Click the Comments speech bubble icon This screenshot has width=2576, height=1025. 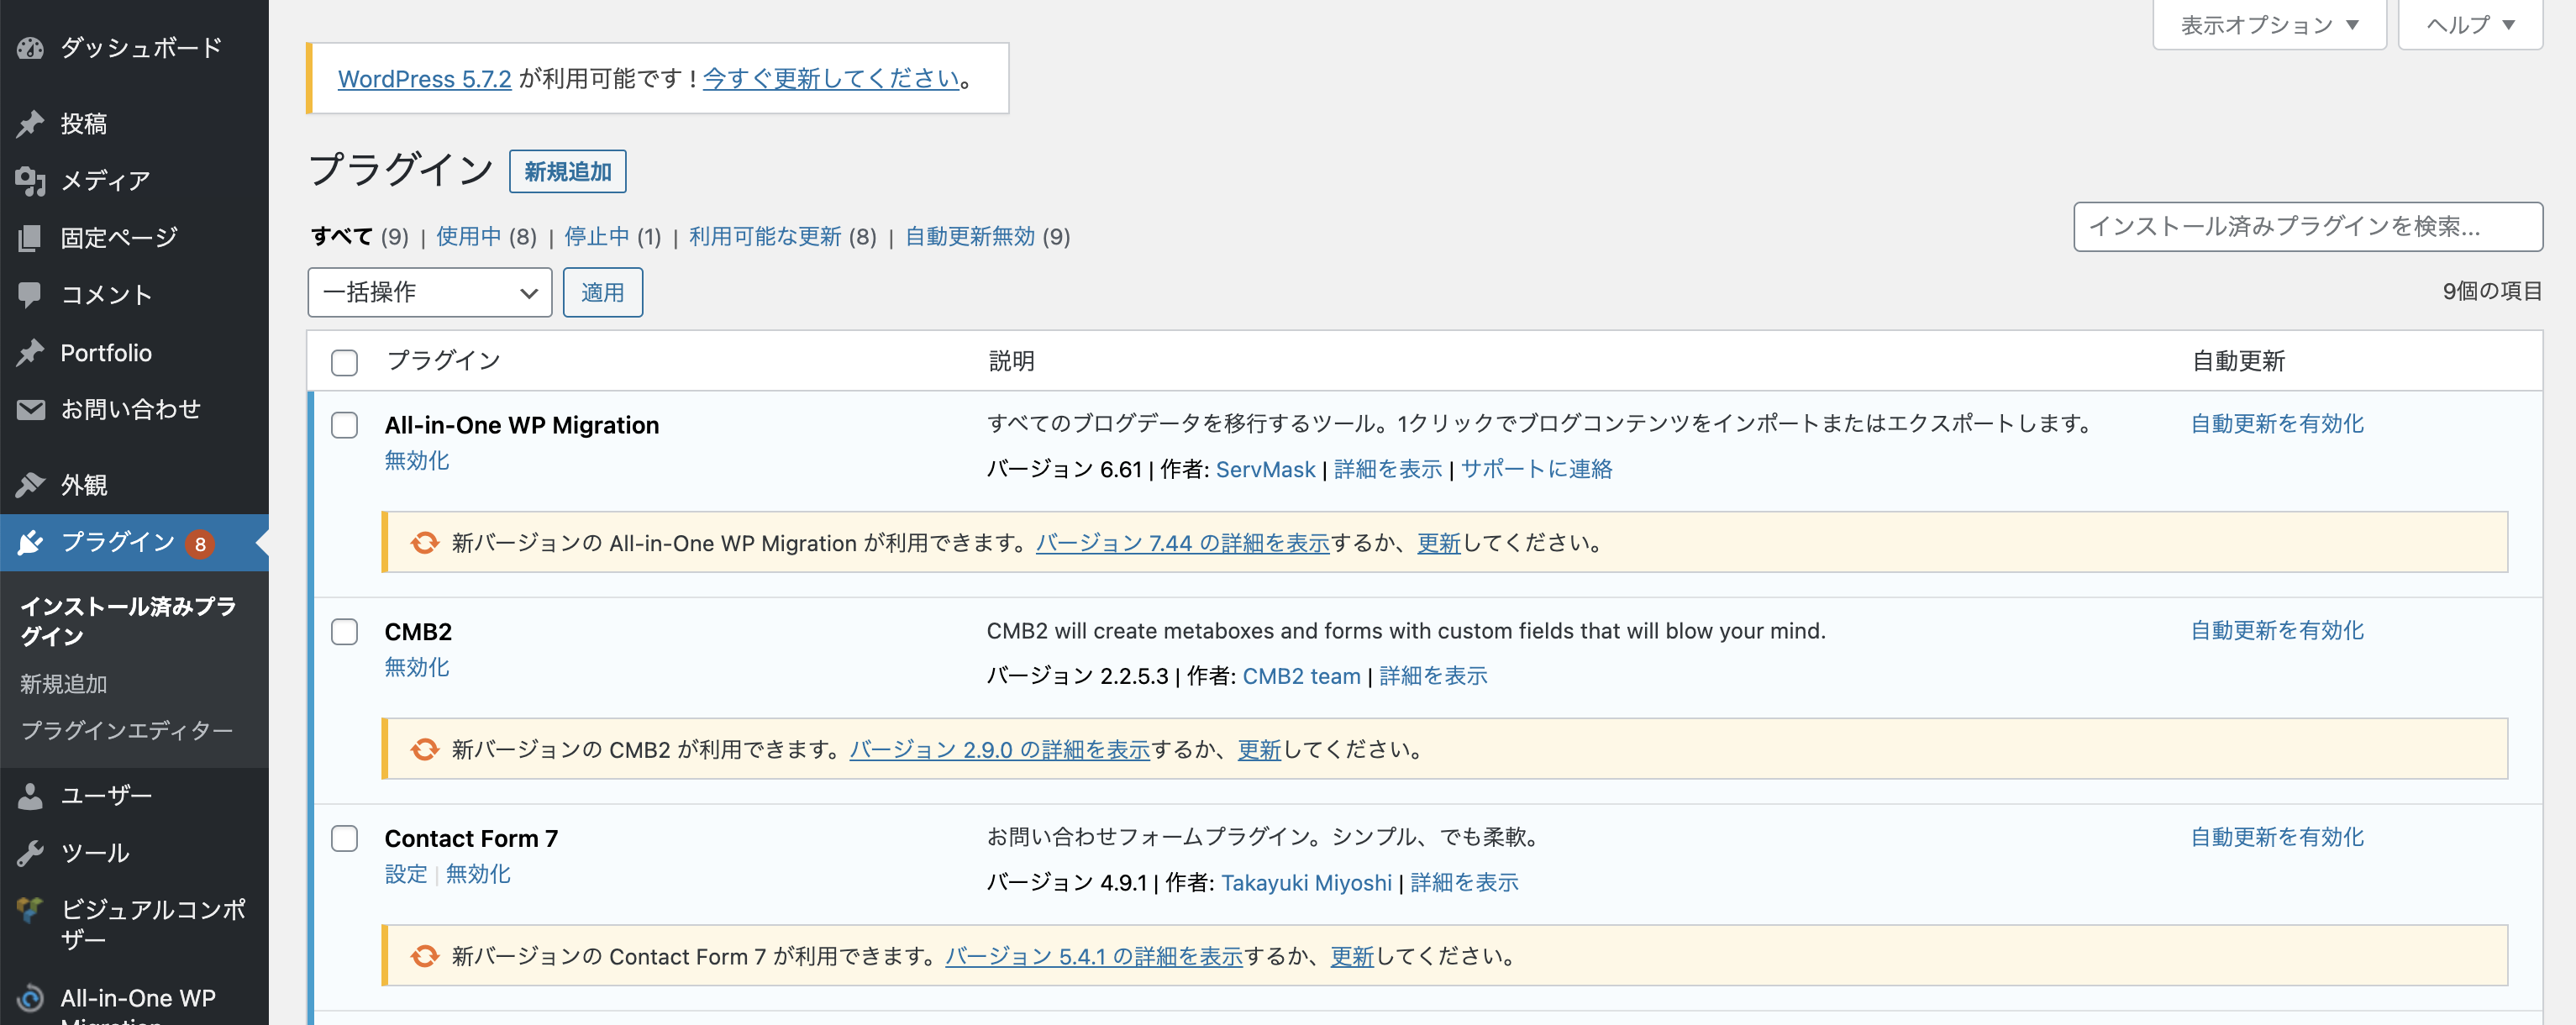click(x=30, y=295)
